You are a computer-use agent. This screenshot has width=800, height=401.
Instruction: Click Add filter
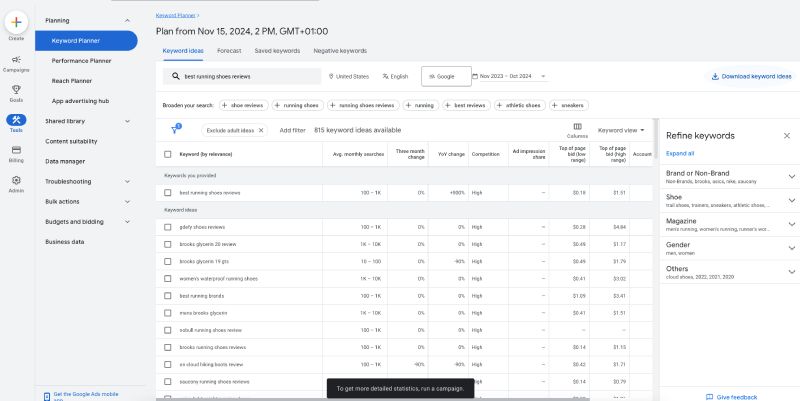pos(292,130)
